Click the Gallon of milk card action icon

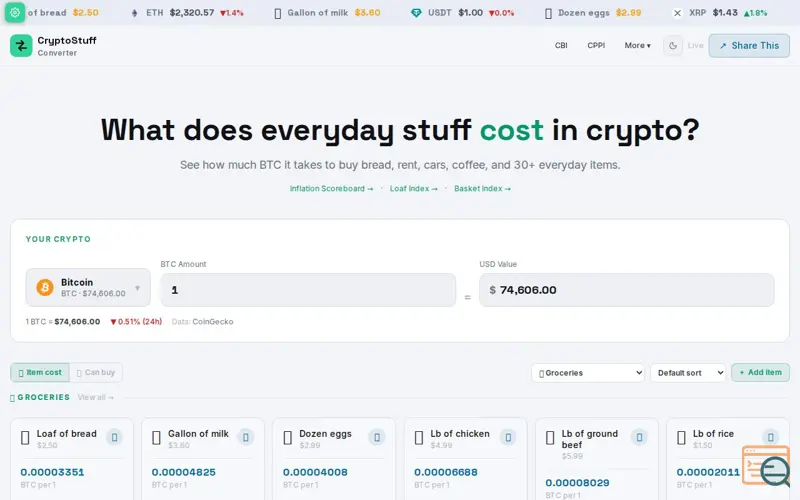tap(245, 437)
